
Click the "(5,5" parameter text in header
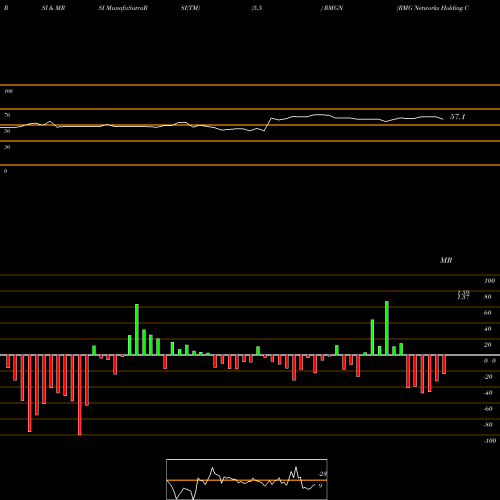(257, 8)
